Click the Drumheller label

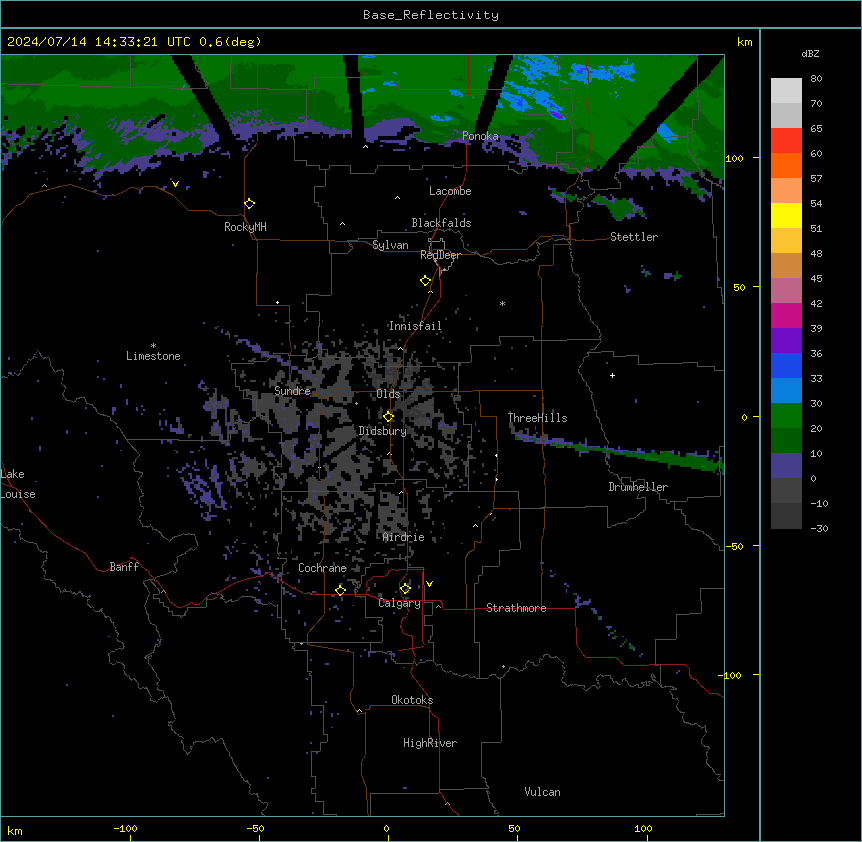(x=638, y=487)
